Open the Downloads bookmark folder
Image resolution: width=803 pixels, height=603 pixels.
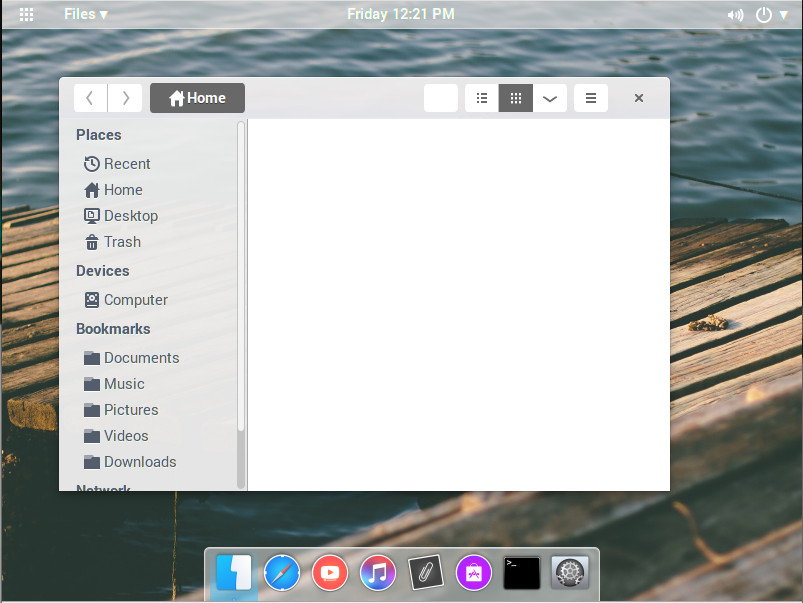(139, 462)
